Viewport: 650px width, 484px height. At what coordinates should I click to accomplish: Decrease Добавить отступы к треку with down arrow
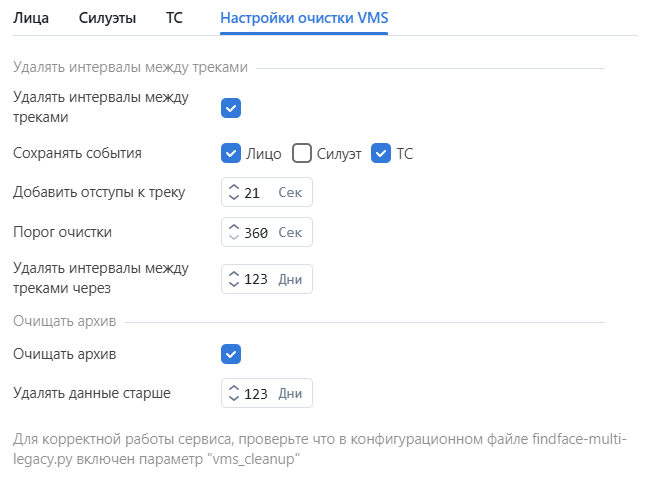(234, 197)
